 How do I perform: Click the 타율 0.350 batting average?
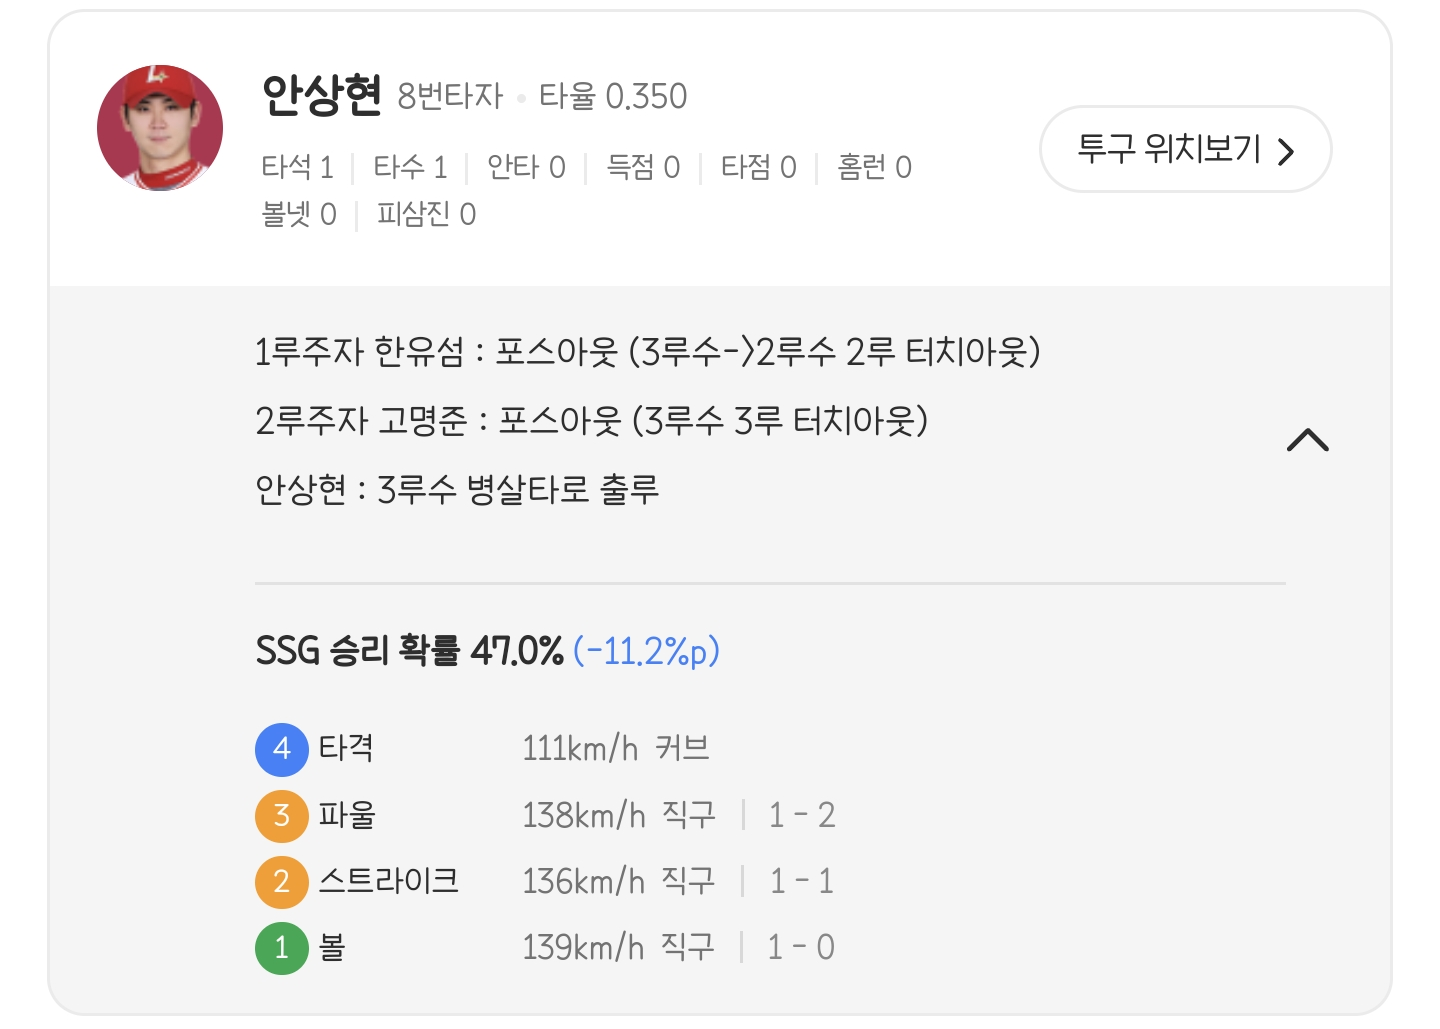pyautogui.click(x=613, y=96)
